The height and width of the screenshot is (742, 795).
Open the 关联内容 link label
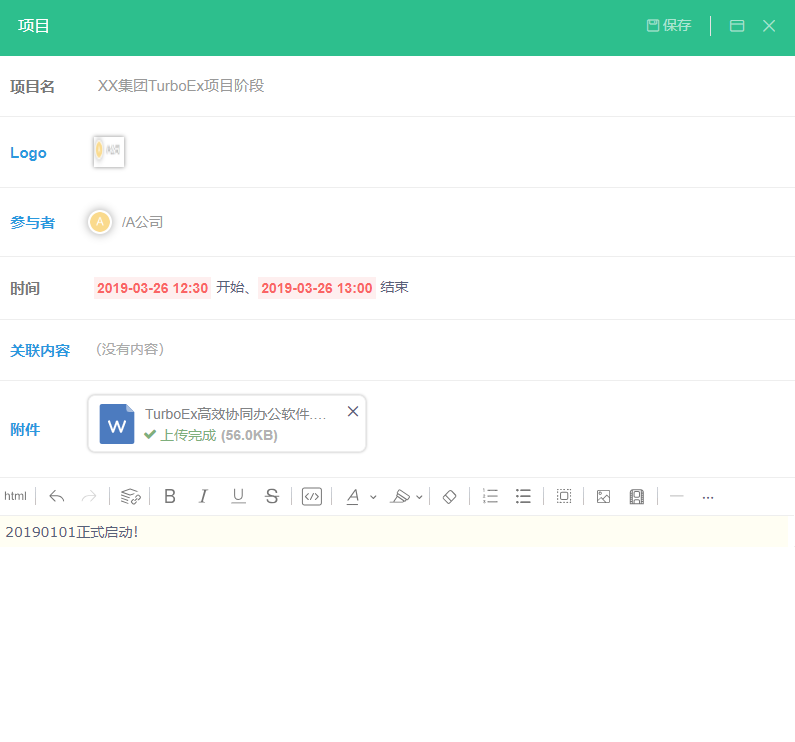40,350
